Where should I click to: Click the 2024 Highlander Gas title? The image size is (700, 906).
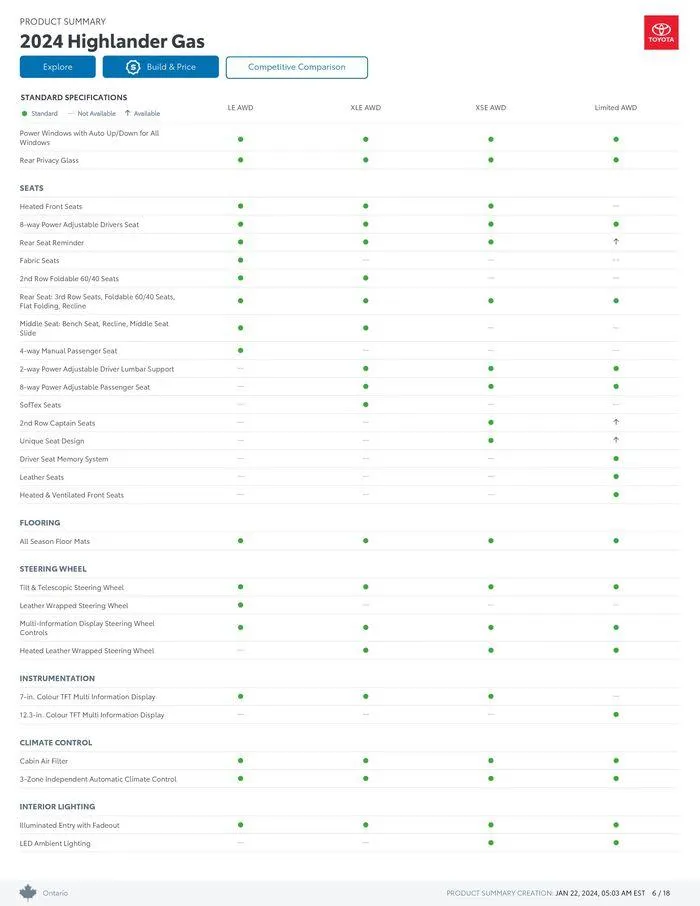[112, 41]
